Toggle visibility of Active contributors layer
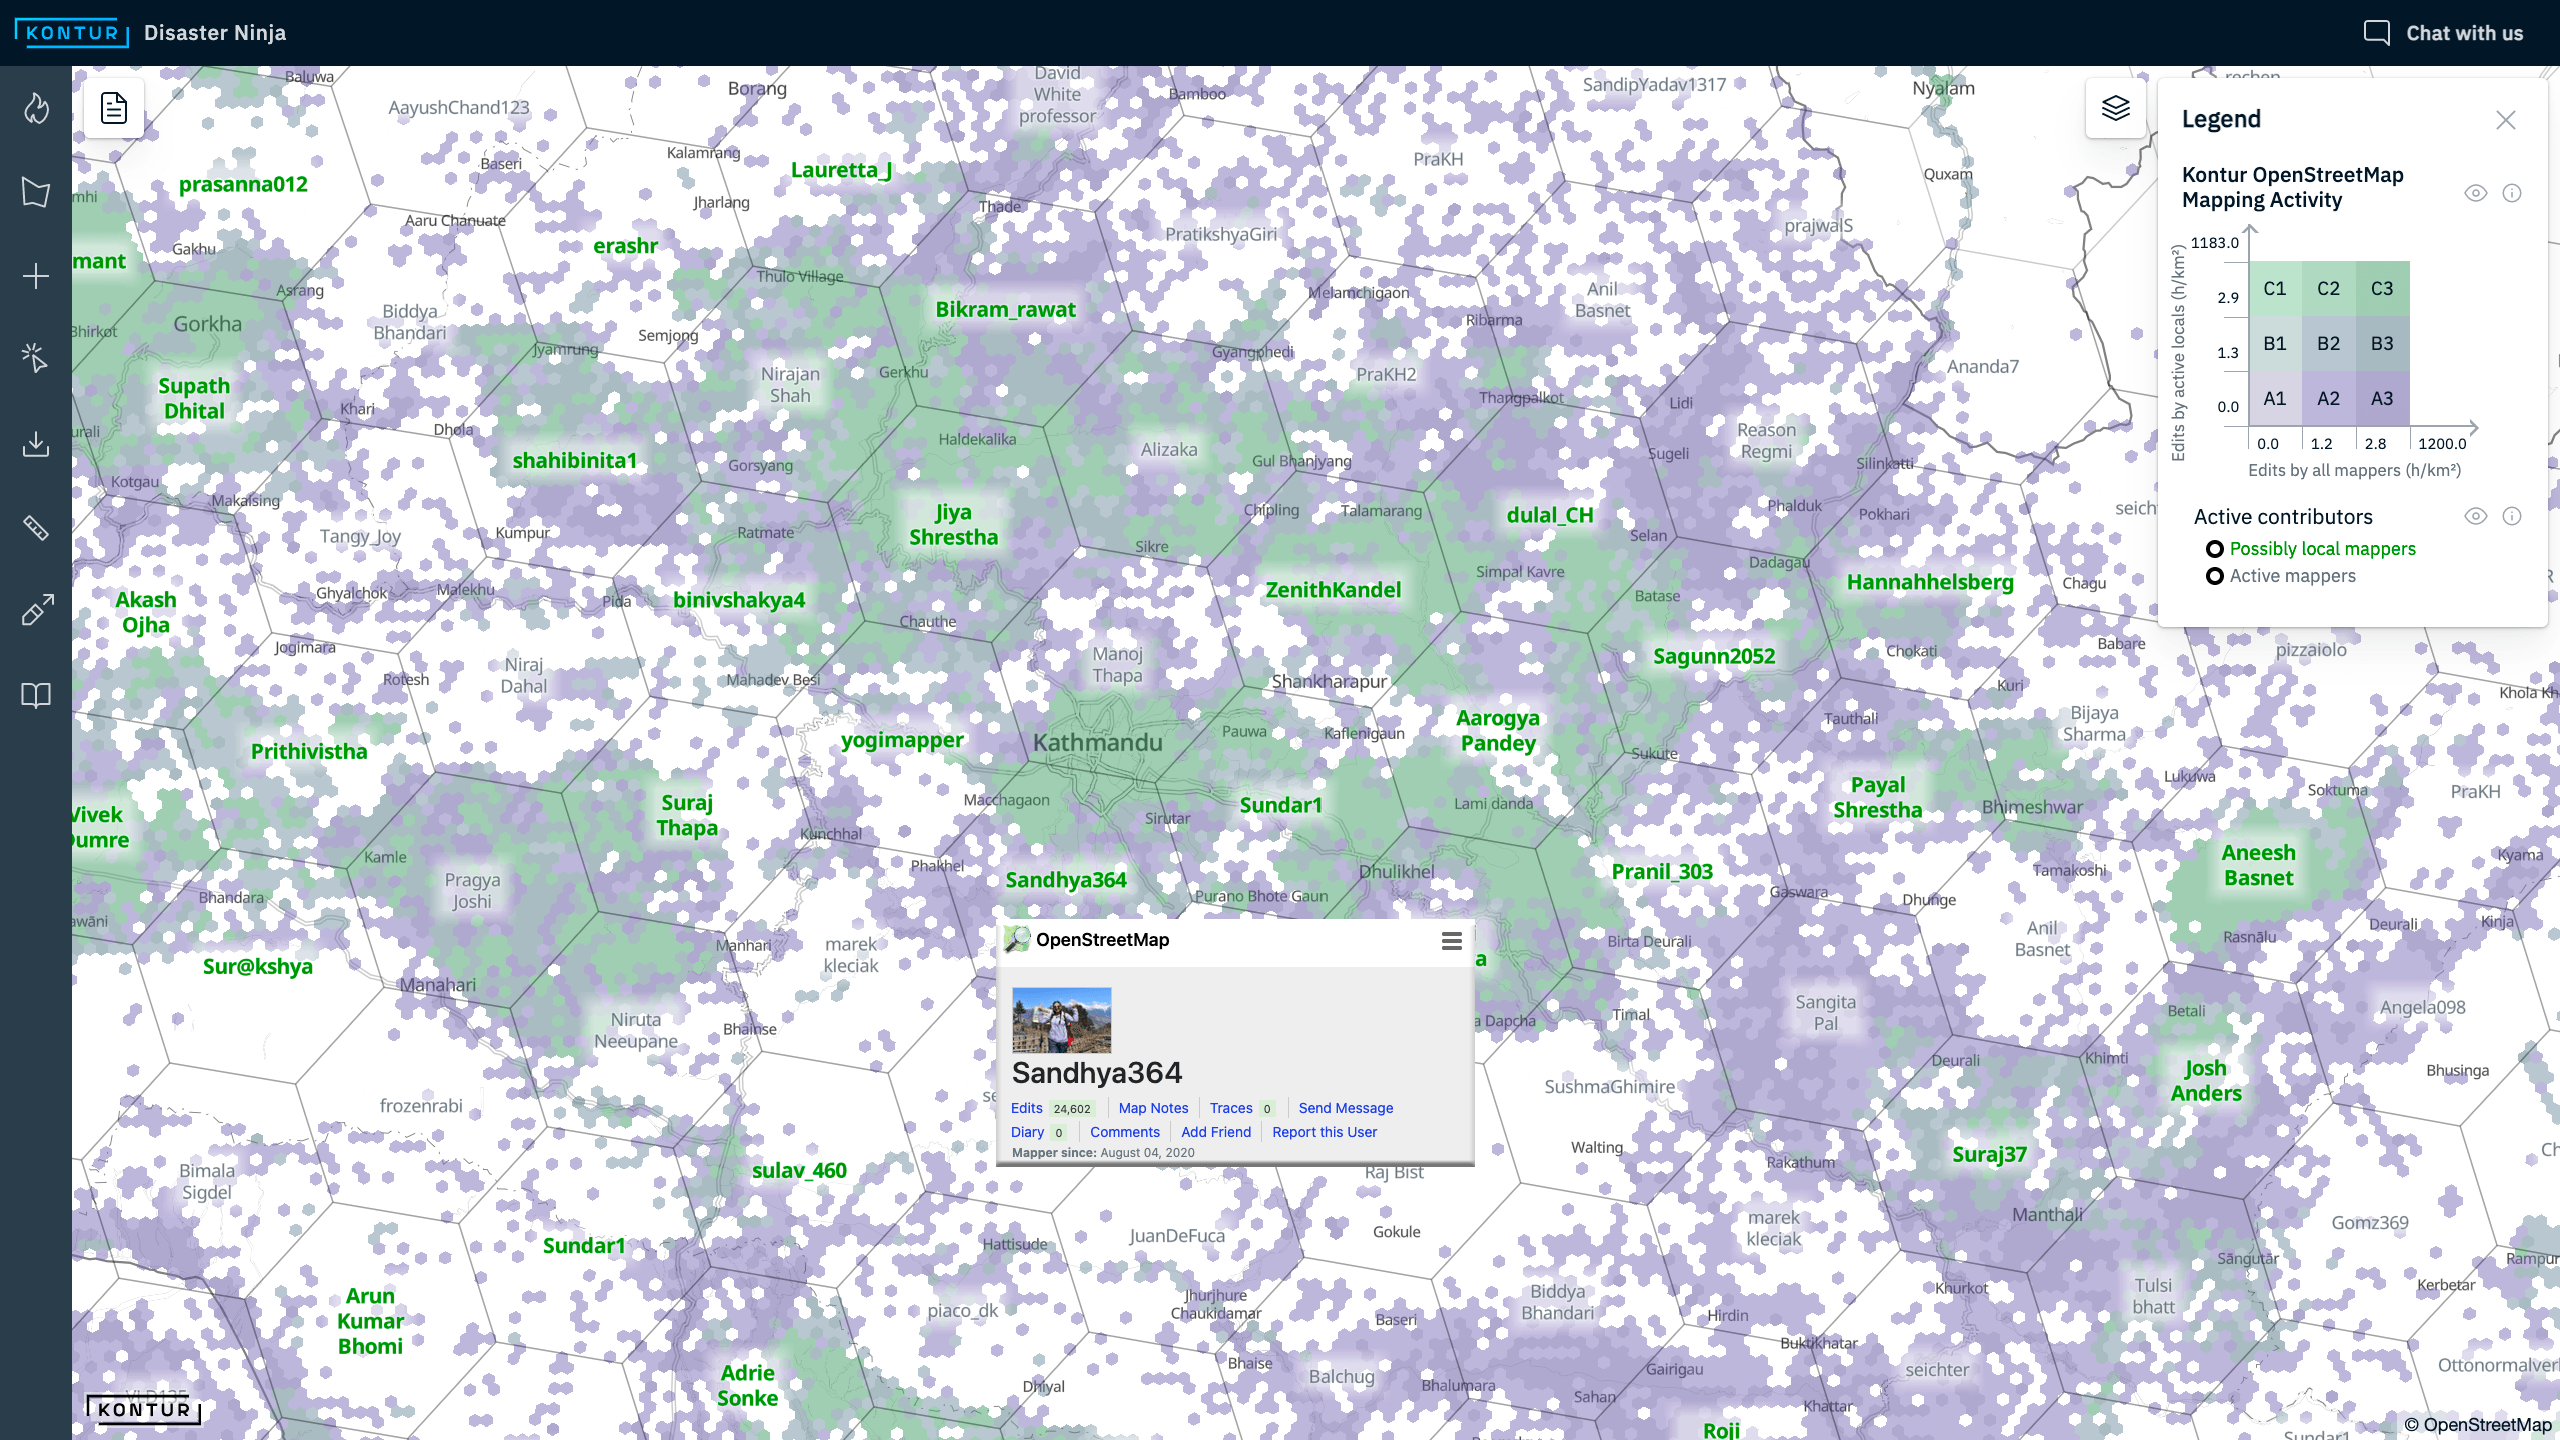Viewport: 2560px width, 1440px height. click(2475, 516)
